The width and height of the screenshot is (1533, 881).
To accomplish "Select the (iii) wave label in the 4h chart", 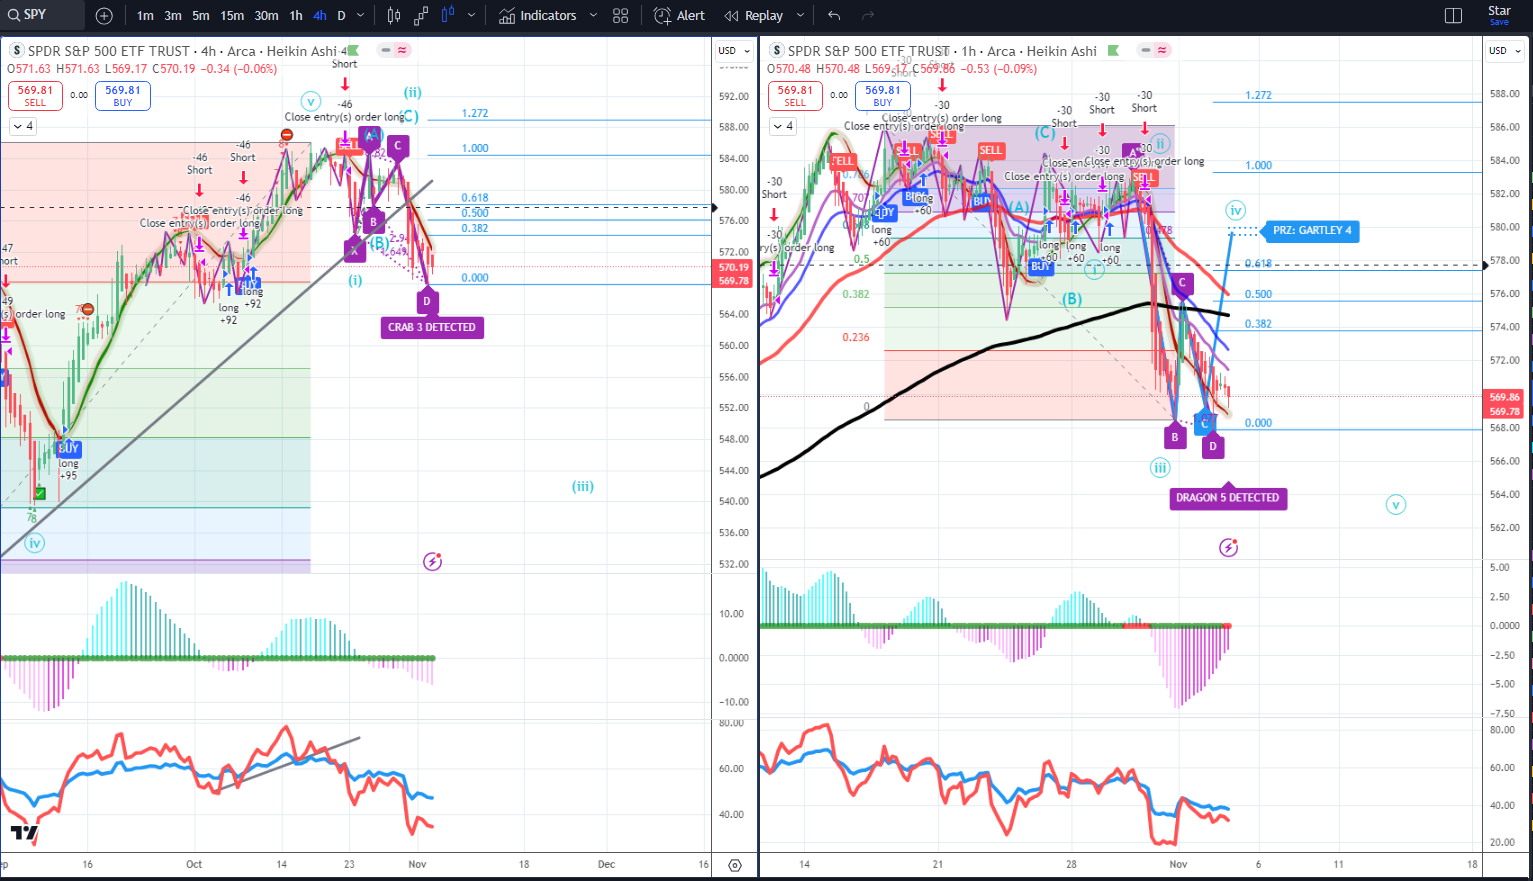I will (583, 487).
